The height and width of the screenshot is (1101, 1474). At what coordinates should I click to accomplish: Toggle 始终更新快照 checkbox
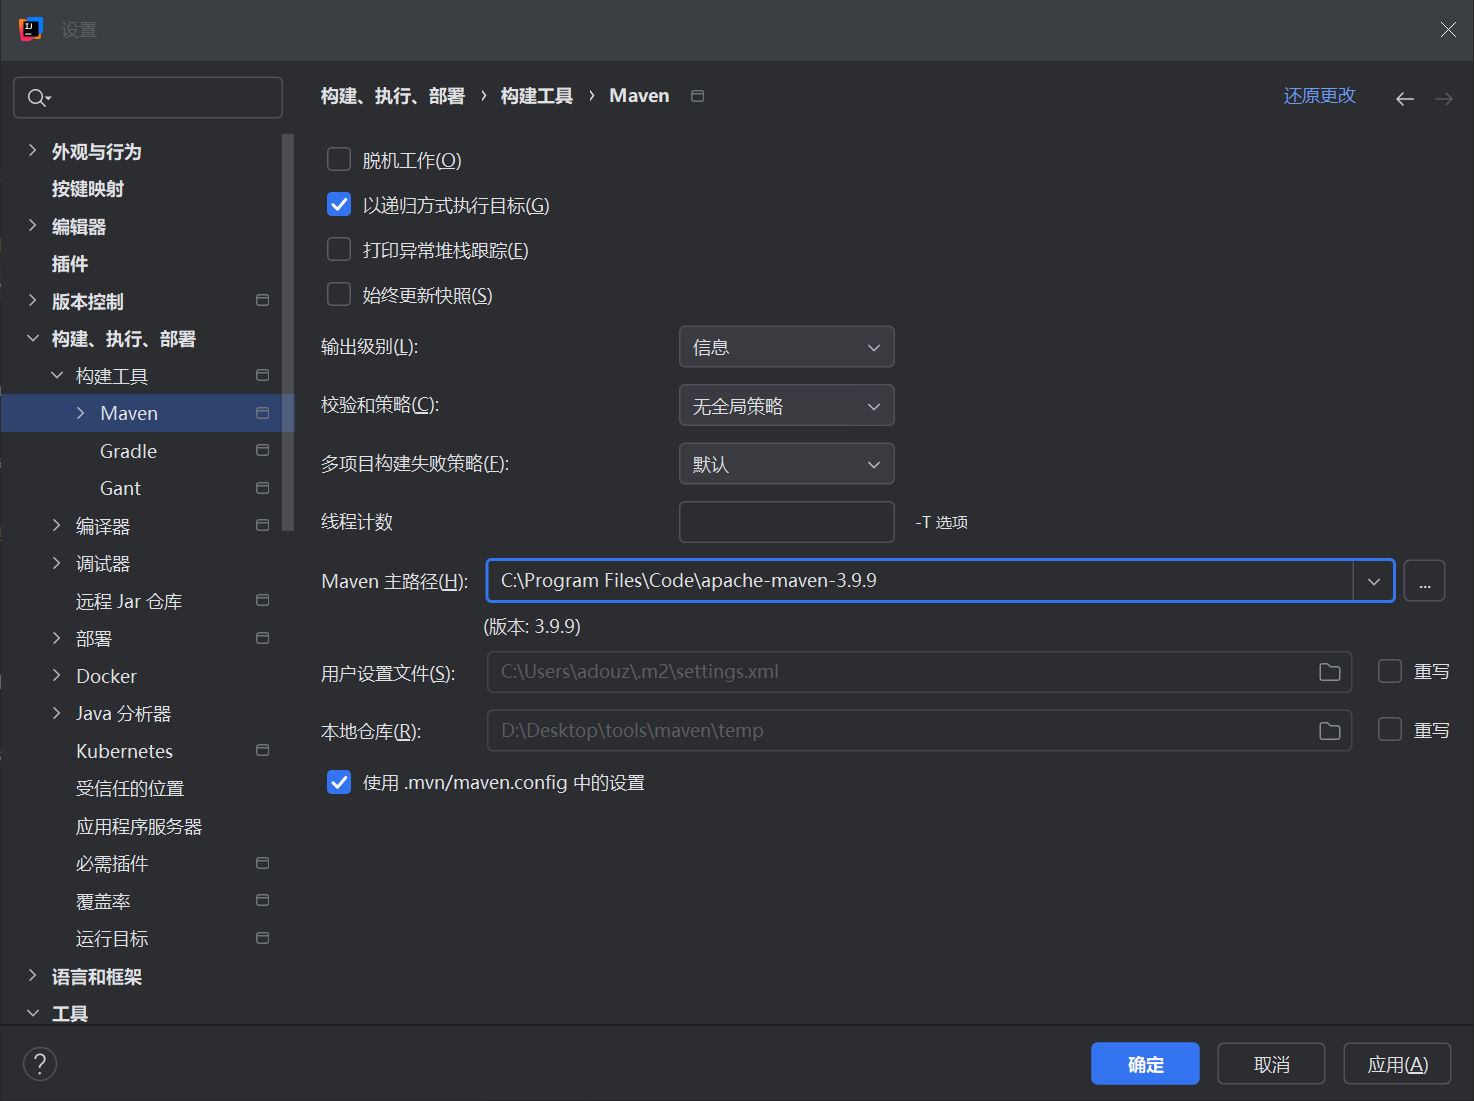[x=339, y=294]
